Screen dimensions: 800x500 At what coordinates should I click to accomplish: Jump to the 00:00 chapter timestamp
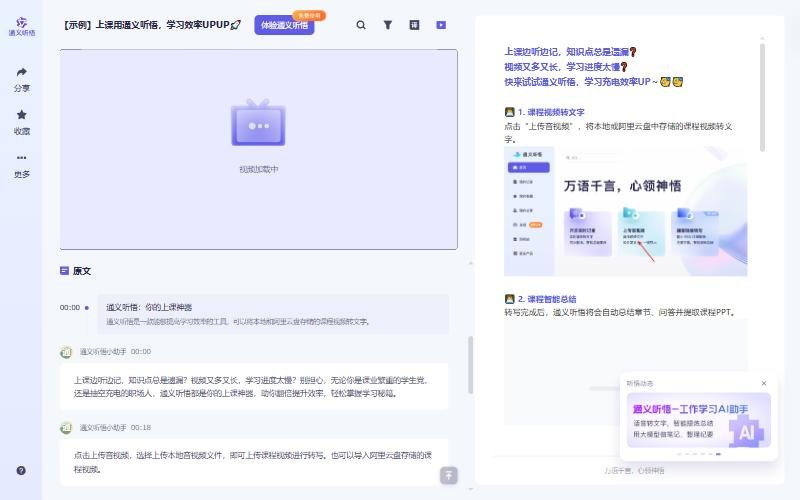(70, 308)
